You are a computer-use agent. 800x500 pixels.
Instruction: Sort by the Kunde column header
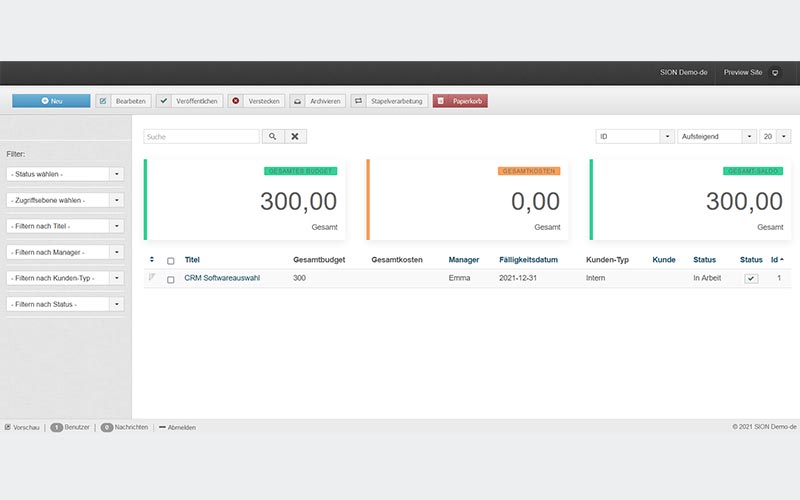pos(664,260)
